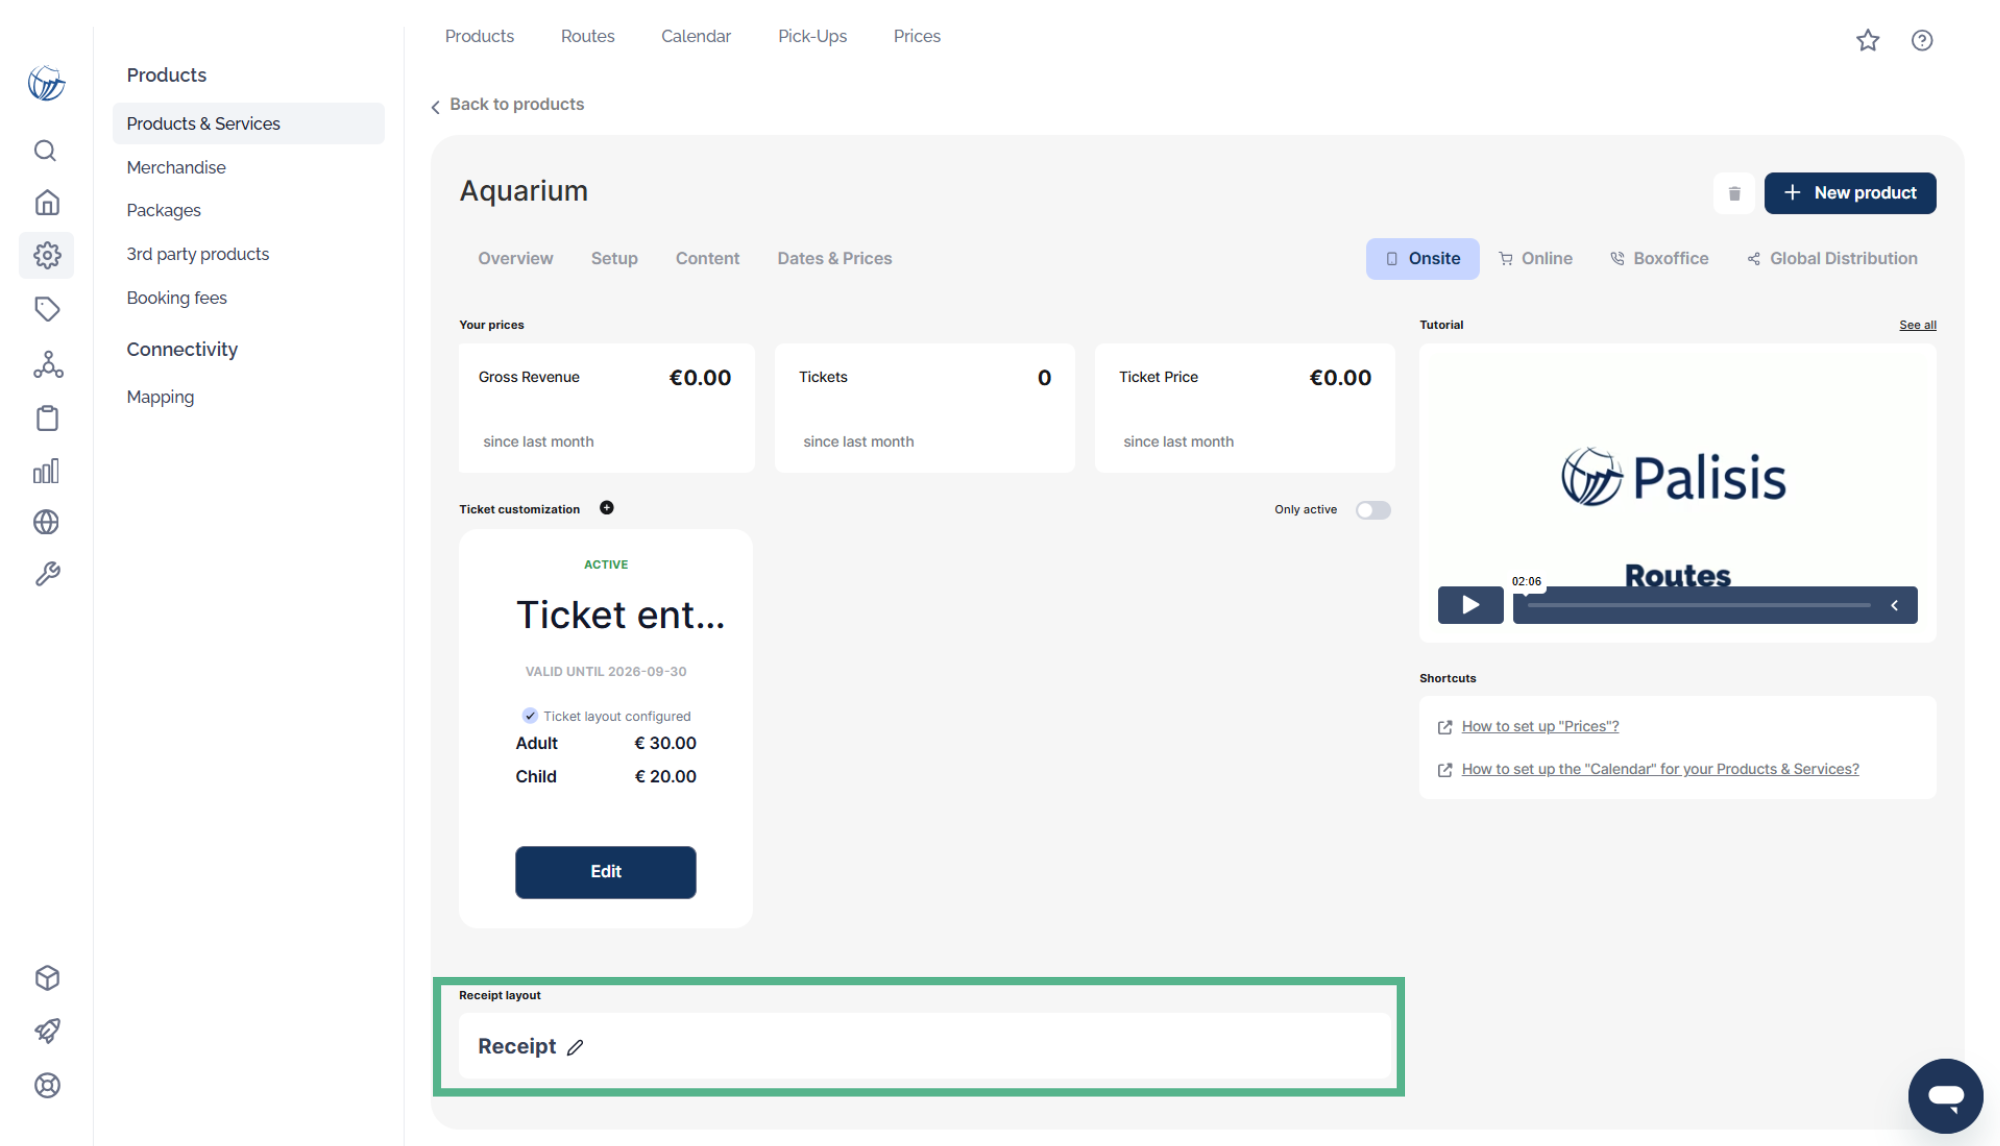Screen dimensions: 2000x1146
Task: Edit the Ticket entry card
Action: pos(606,872)
